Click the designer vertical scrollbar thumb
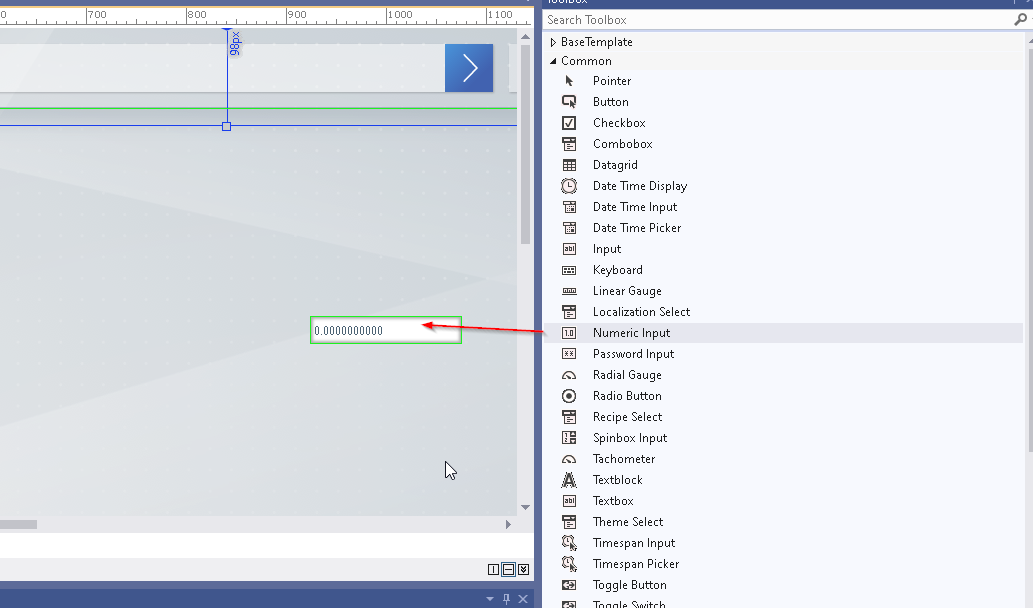The height and width of the screenshot is (608, 1033). tap(525, 145)
